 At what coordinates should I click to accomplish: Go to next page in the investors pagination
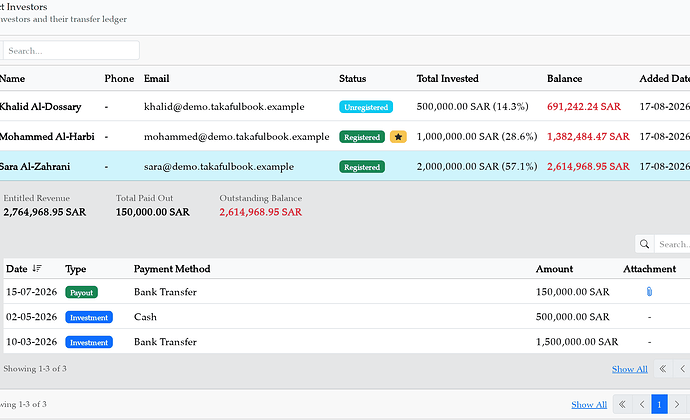pos(677,404)
